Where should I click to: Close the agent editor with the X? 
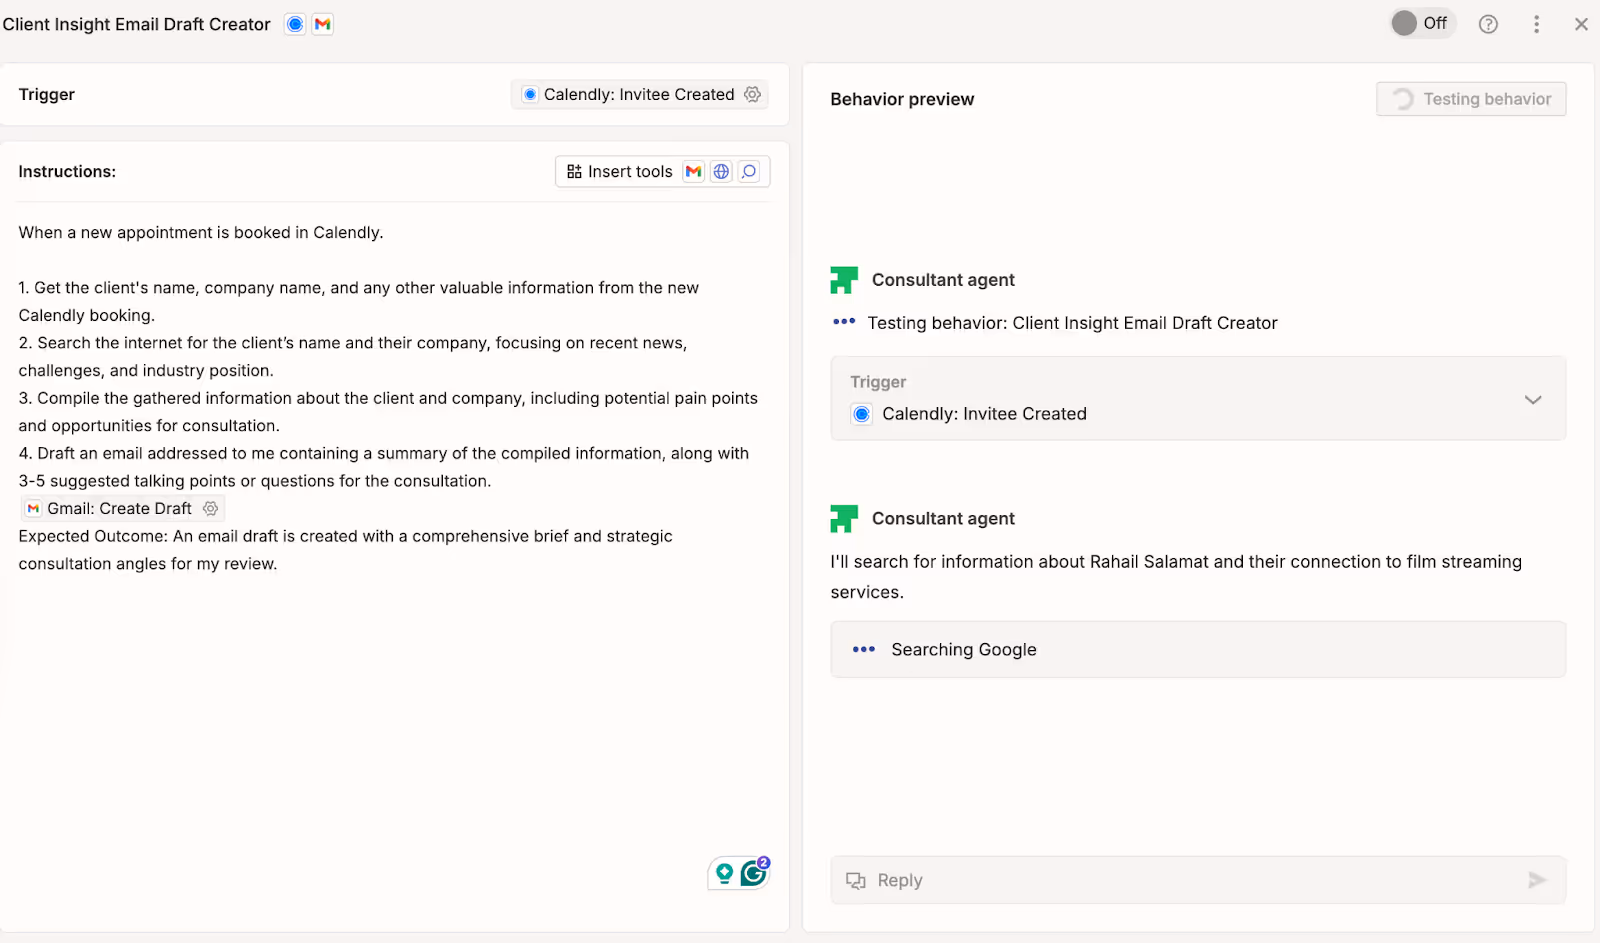(1581, 24)
